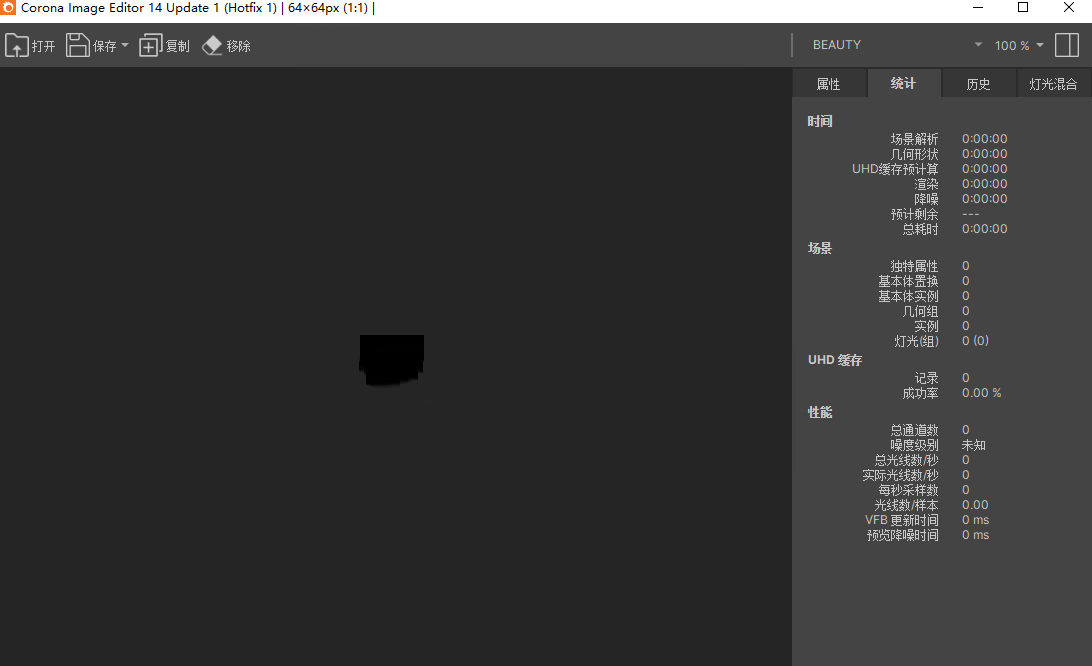
Task: Click the Corona app icon in title bar
Action: (8, 8)
